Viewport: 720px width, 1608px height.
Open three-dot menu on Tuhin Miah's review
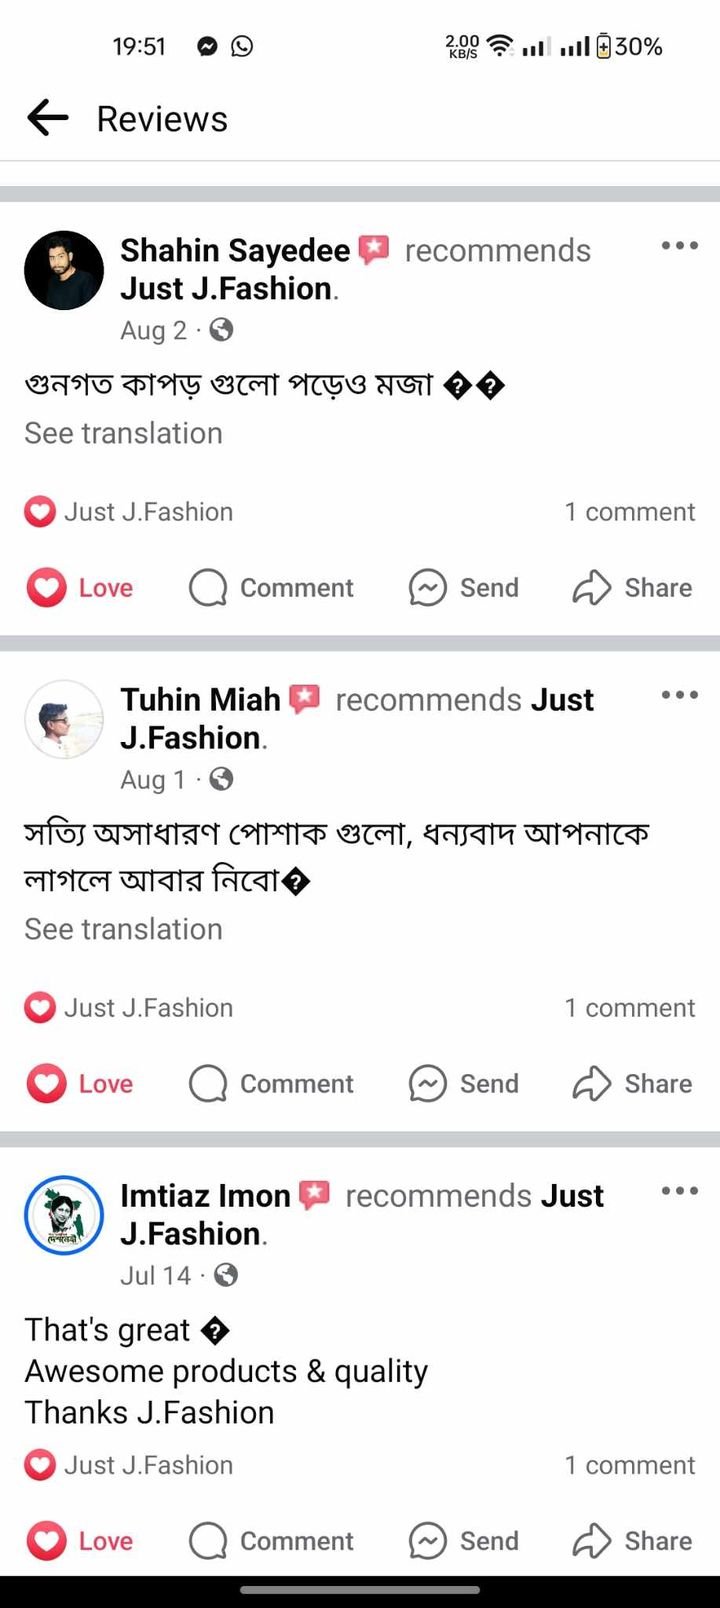point(679,695)
